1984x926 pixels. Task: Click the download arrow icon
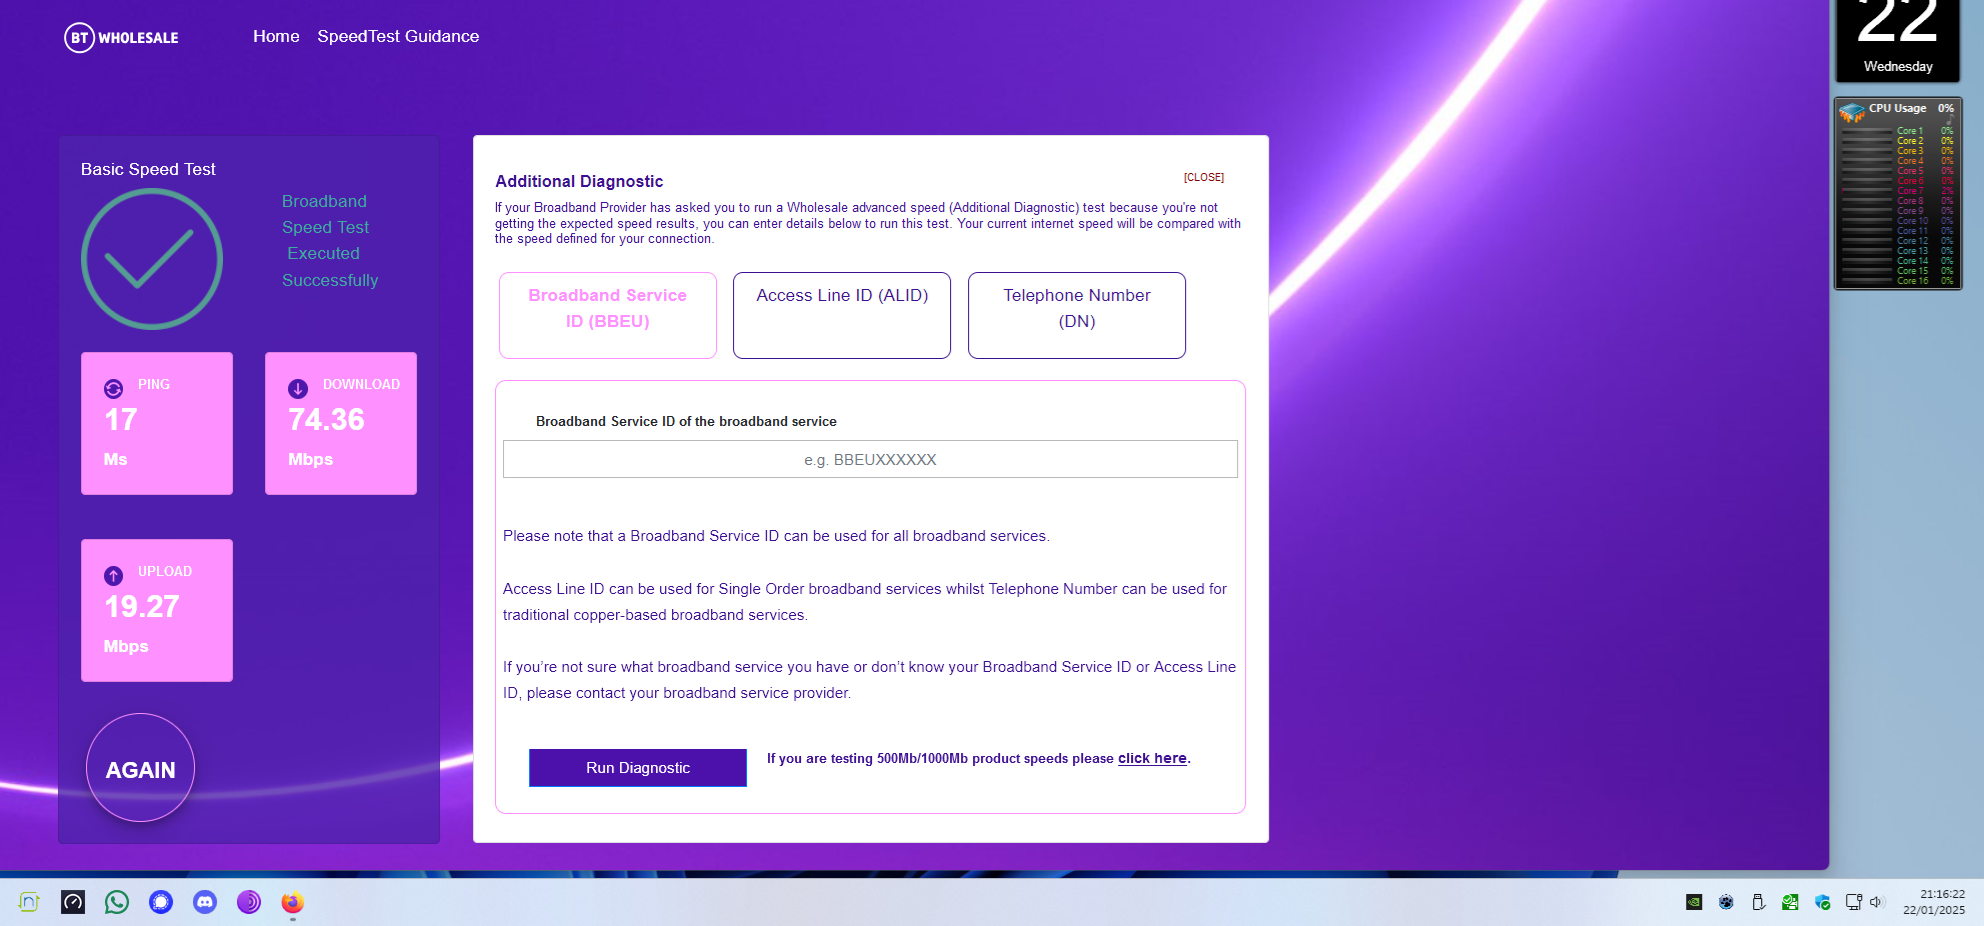(298, 389)
